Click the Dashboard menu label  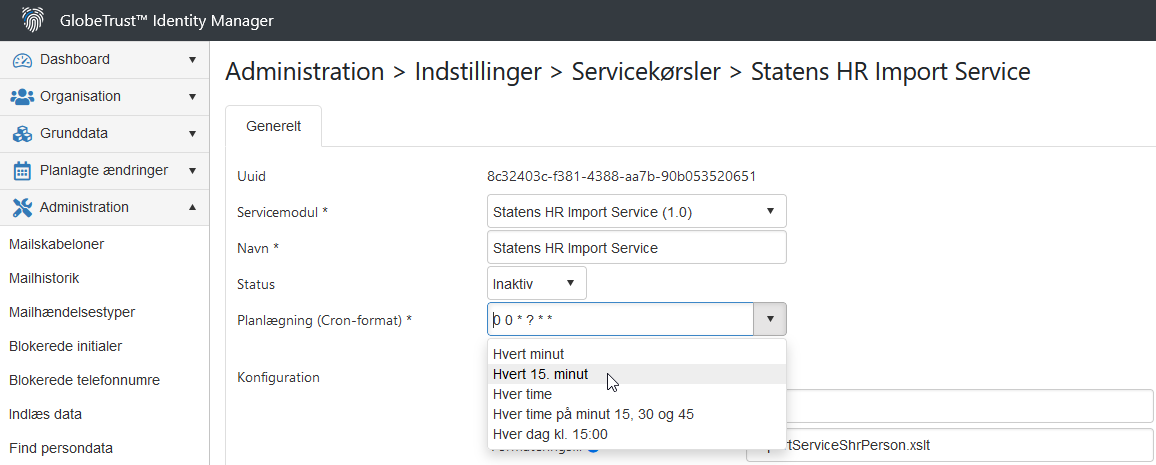pyautogui.click(x=75, y=60)
